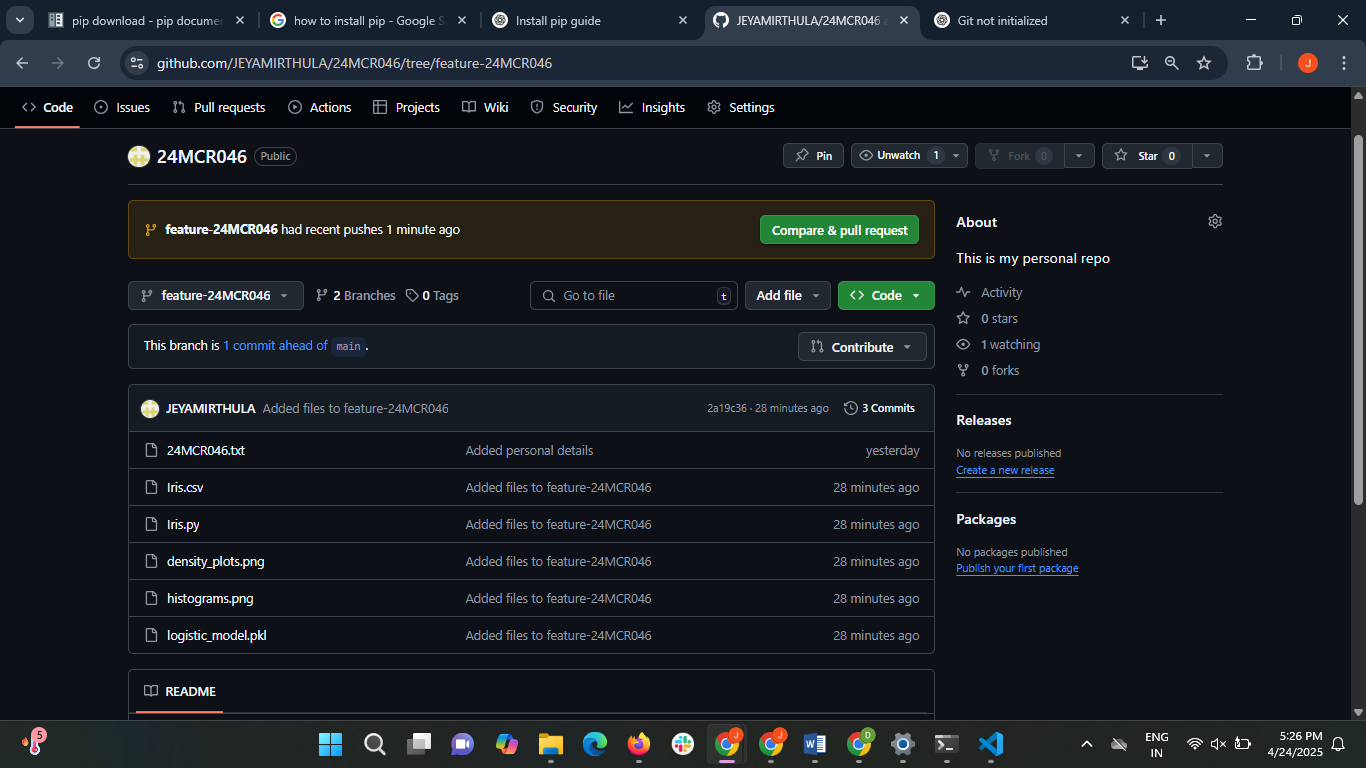Open repository Settings tab

point(741,107)
